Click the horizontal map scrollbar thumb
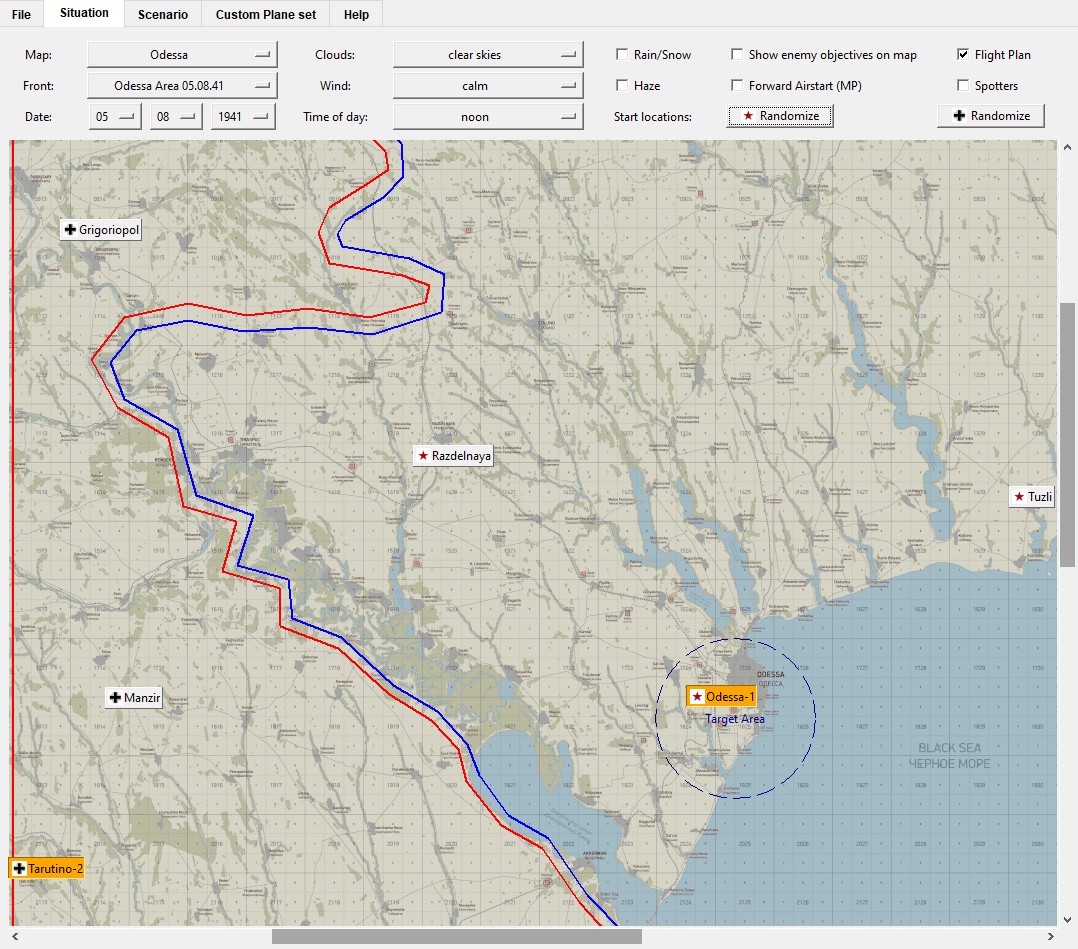This screenshot has width=1078, height=949. [x=456, y=937]
